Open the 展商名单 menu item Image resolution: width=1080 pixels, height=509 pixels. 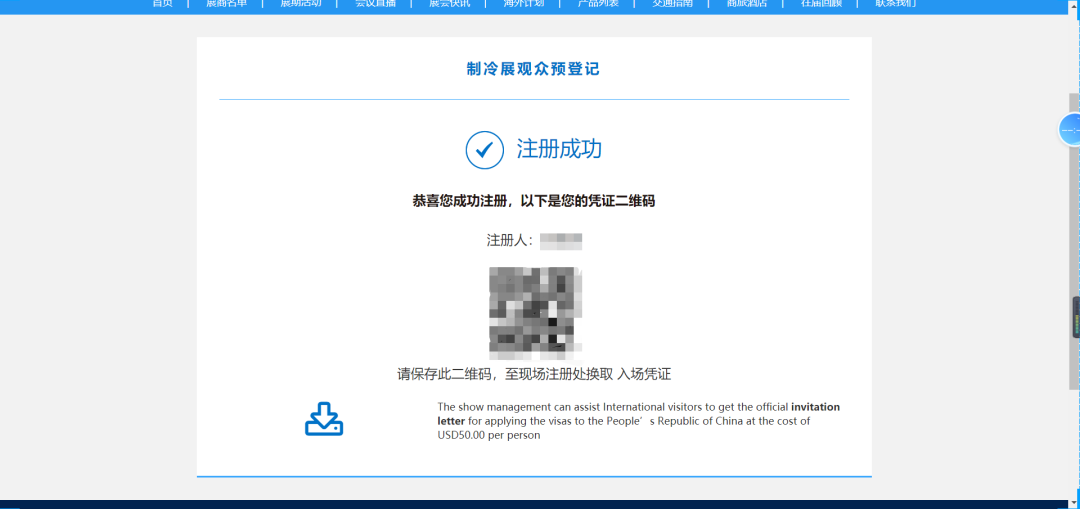click(226, 3)
